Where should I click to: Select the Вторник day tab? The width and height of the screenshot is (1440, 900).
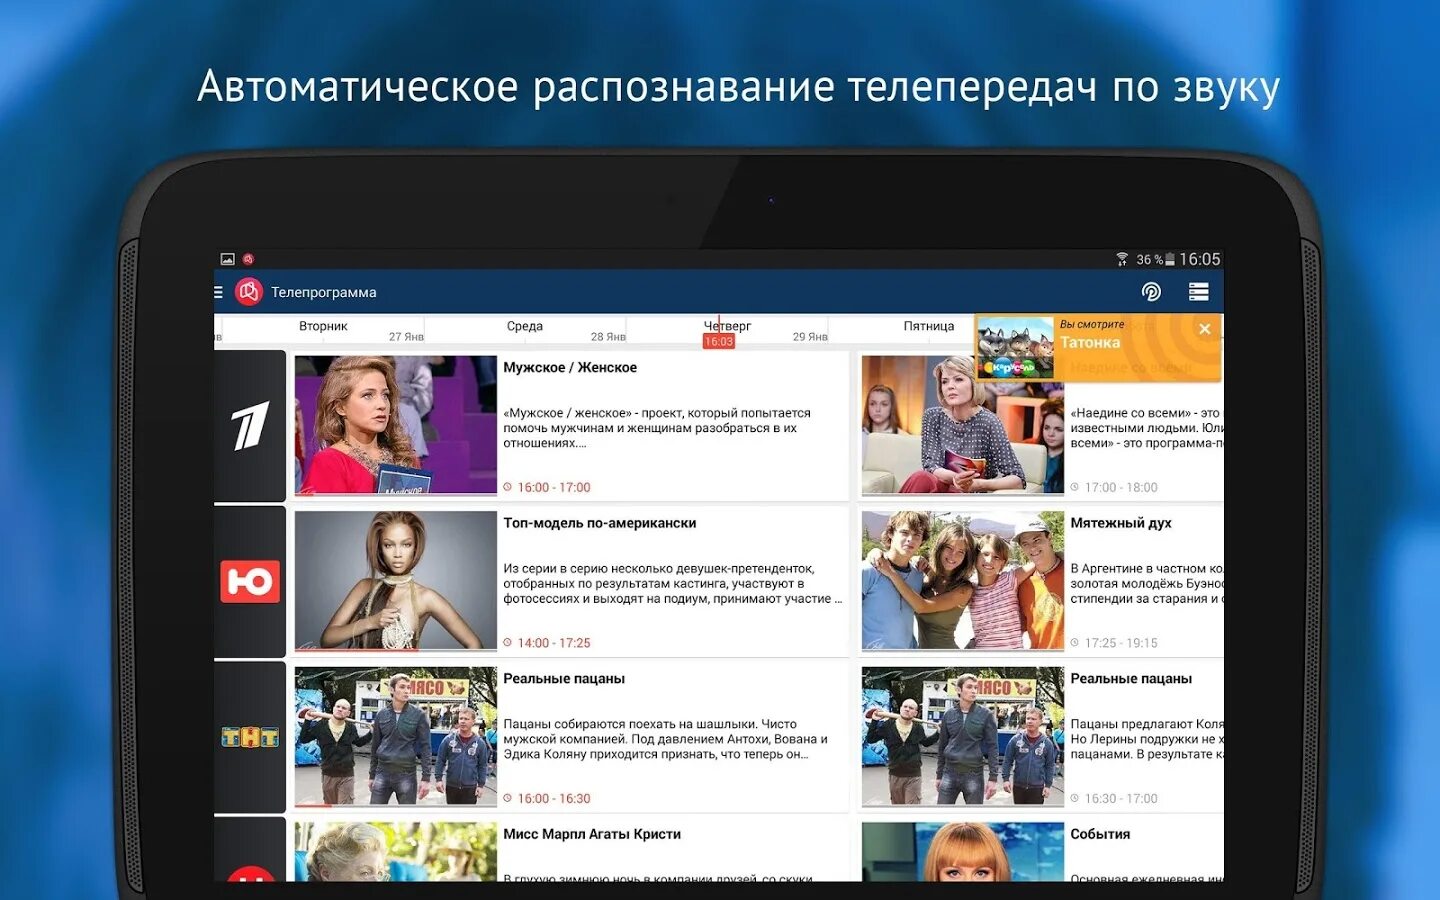point(323,326)
